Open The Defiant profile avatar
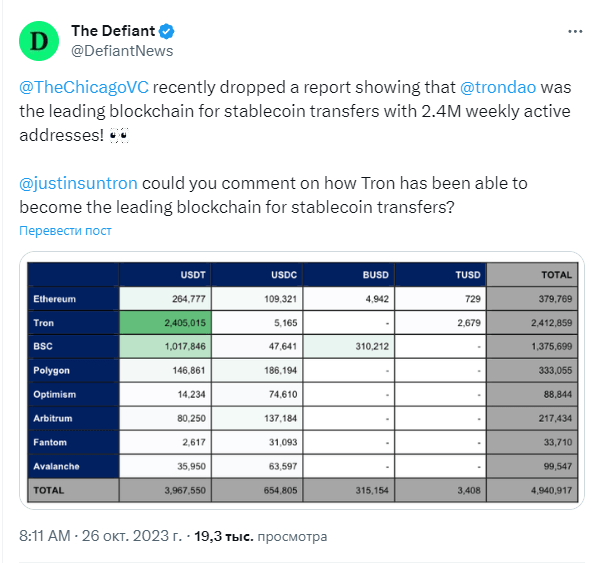This screenshot has width=601, height=563. [x=39, y=41]
